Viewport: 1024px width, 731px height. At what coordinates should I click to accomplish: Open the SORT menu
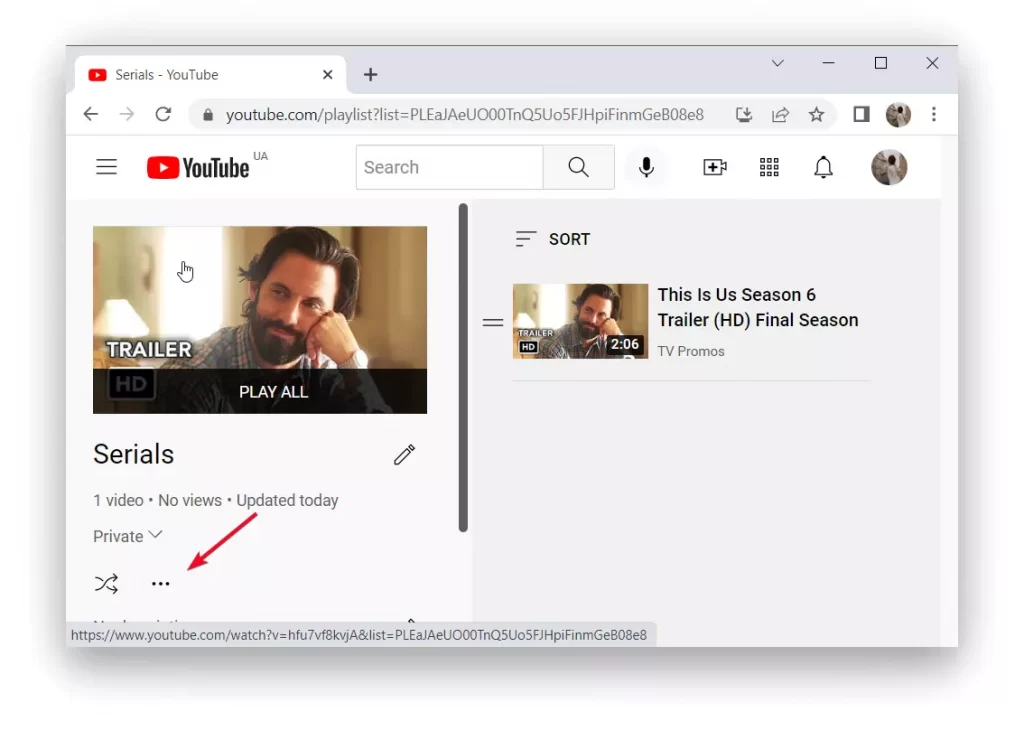(552, 239)
